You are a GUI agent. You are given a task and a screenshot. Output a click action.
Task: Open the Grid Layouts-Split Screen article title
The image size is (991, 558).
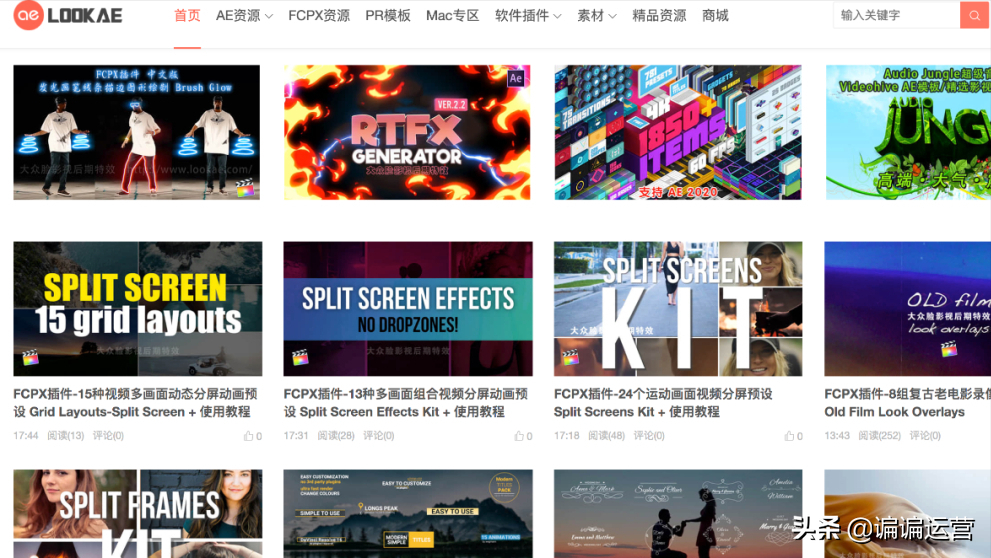click(135, 403)
